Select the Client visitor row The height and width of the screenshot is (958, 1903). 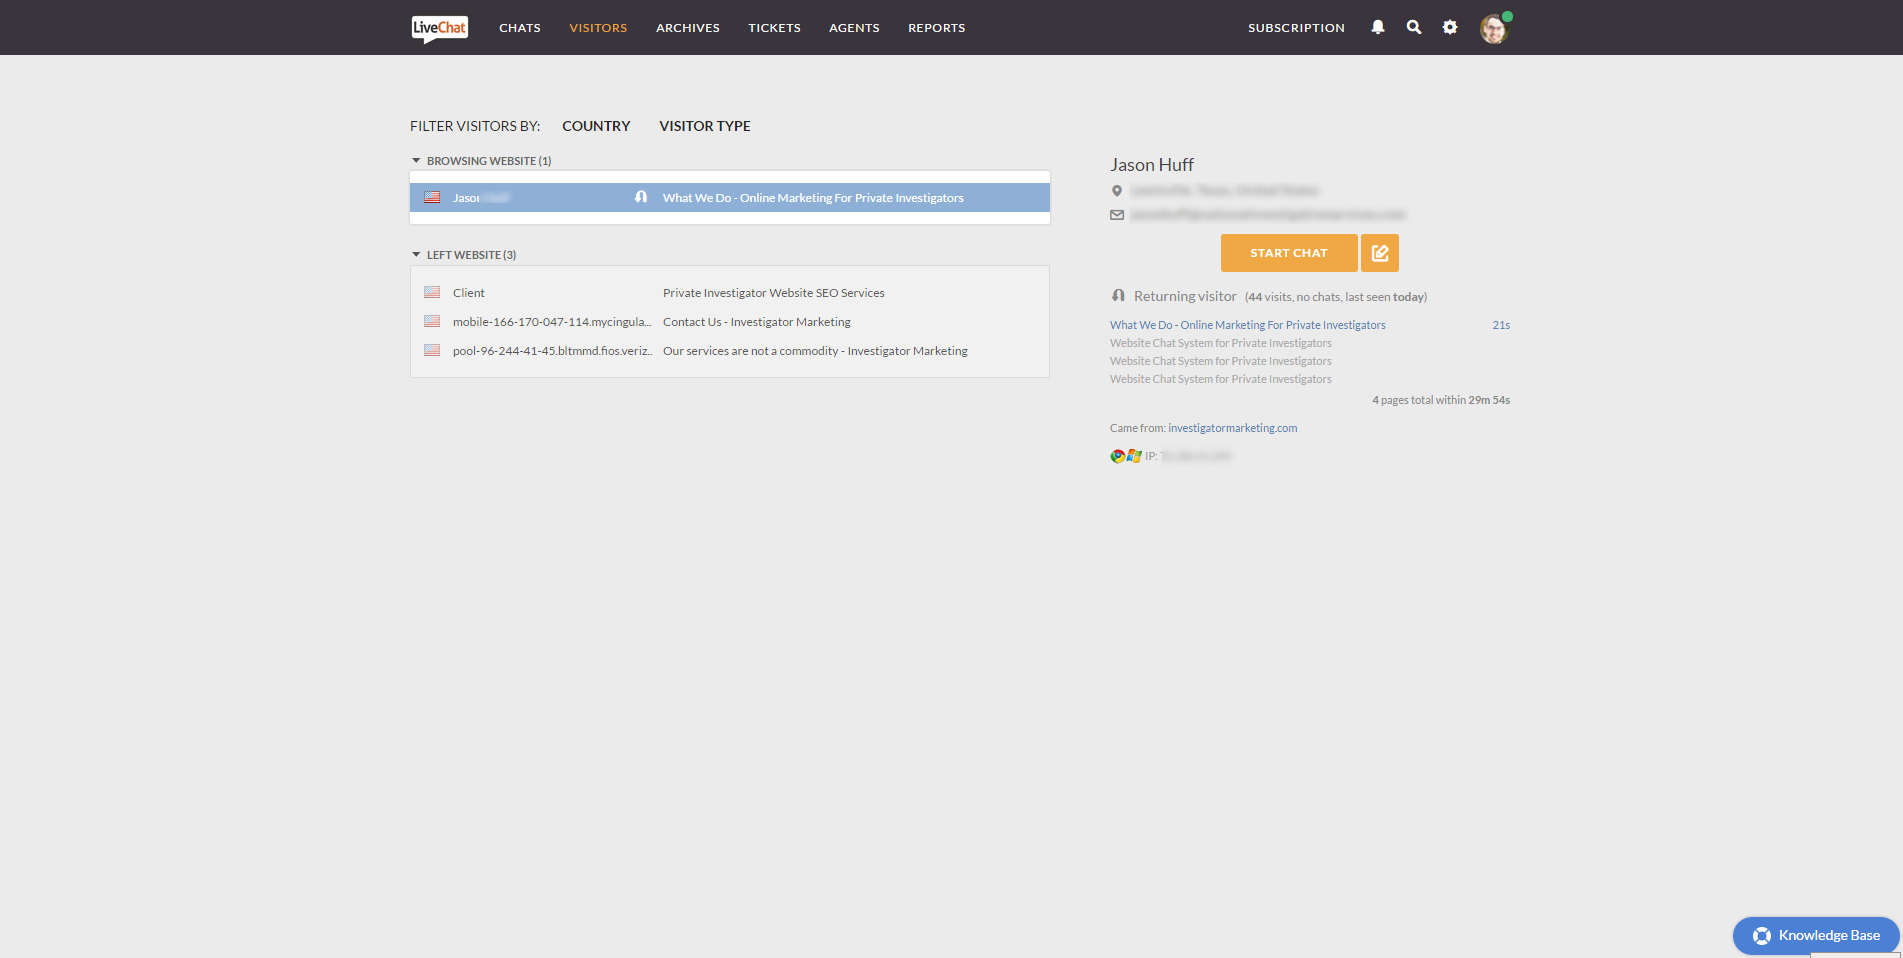[729, 293]
